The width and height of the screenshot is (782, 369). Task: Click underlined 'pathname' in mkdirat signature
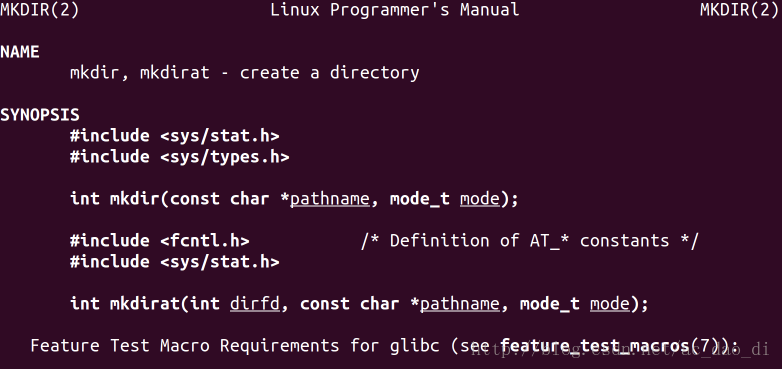pos(460,304)
